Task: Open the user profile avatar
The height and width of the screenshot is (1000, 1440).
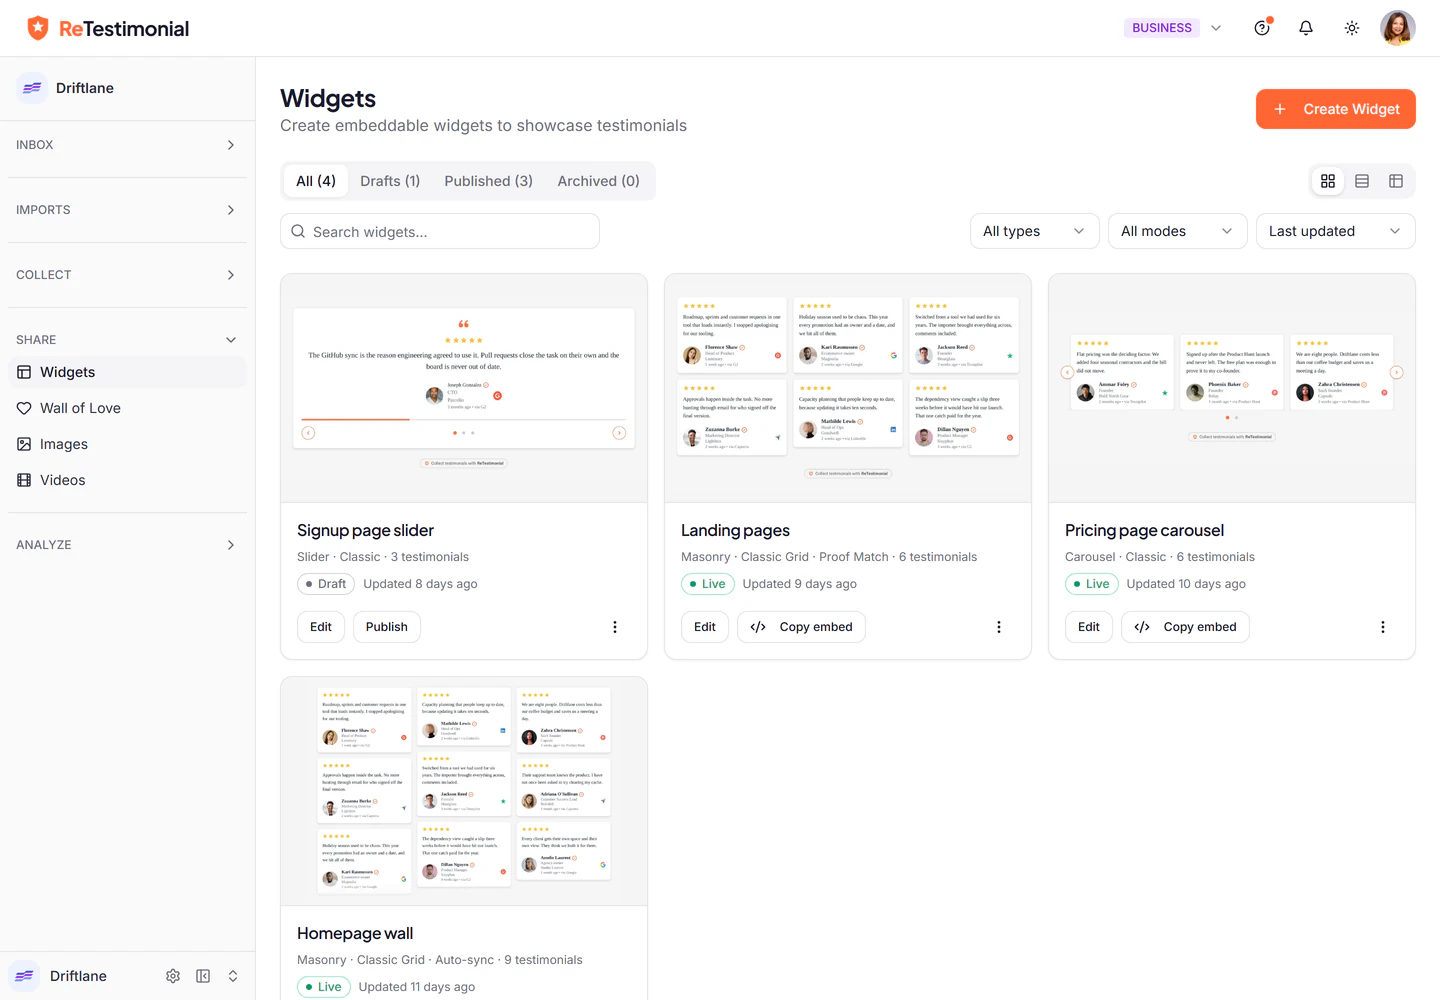Action: [x=1398, y=28]
